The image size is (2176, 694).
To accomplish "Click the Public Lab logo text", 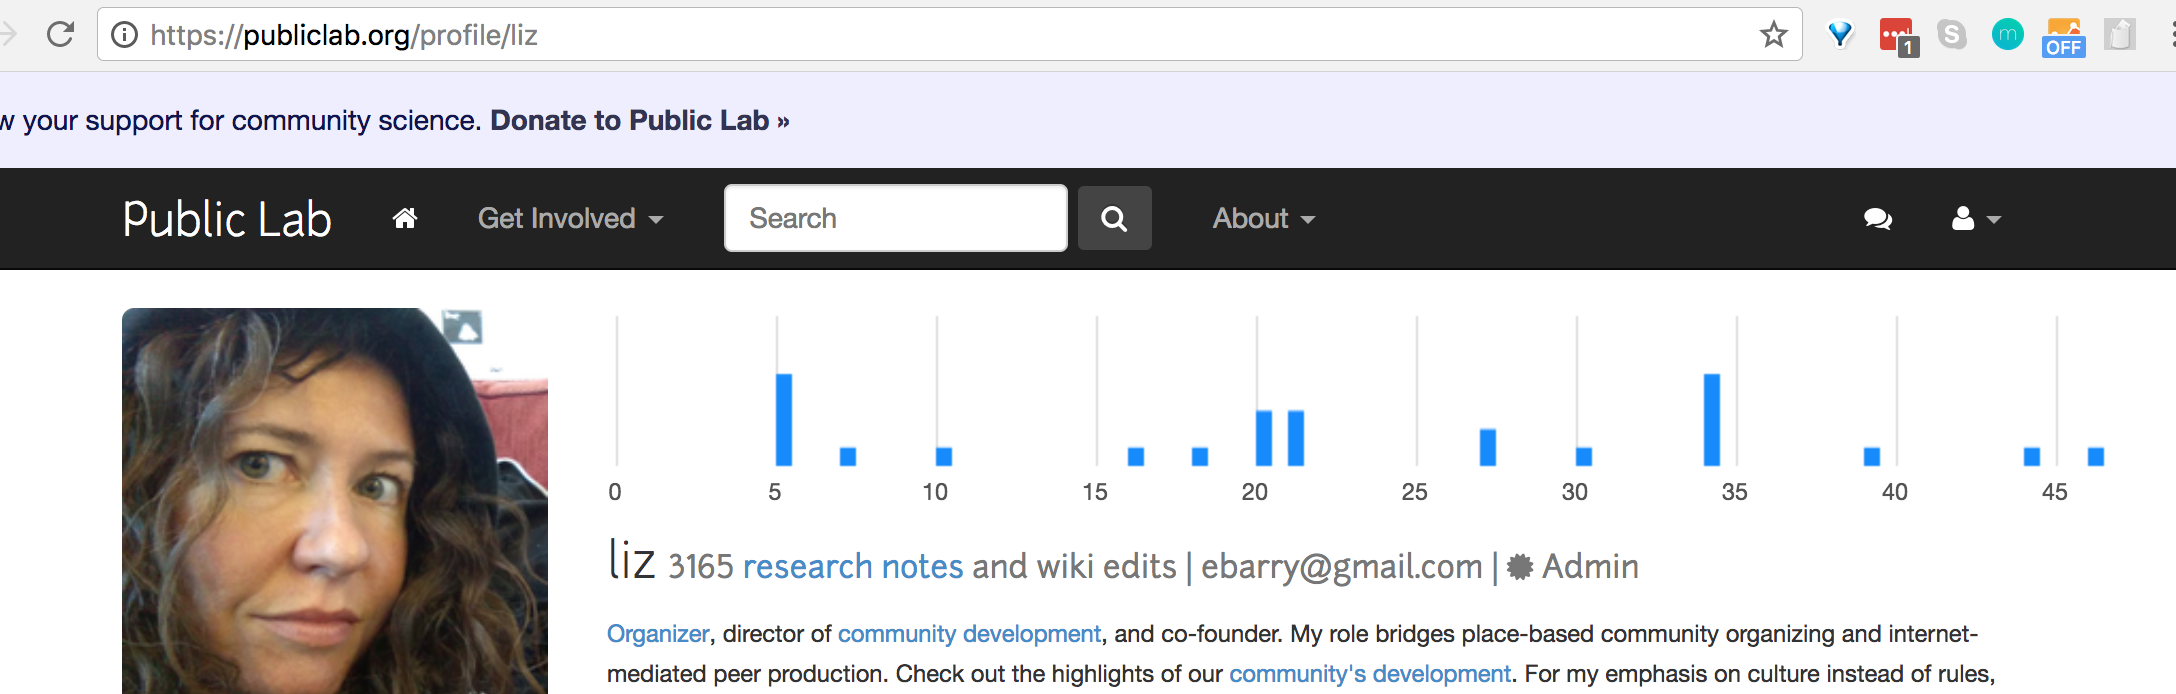I will 227,219.
